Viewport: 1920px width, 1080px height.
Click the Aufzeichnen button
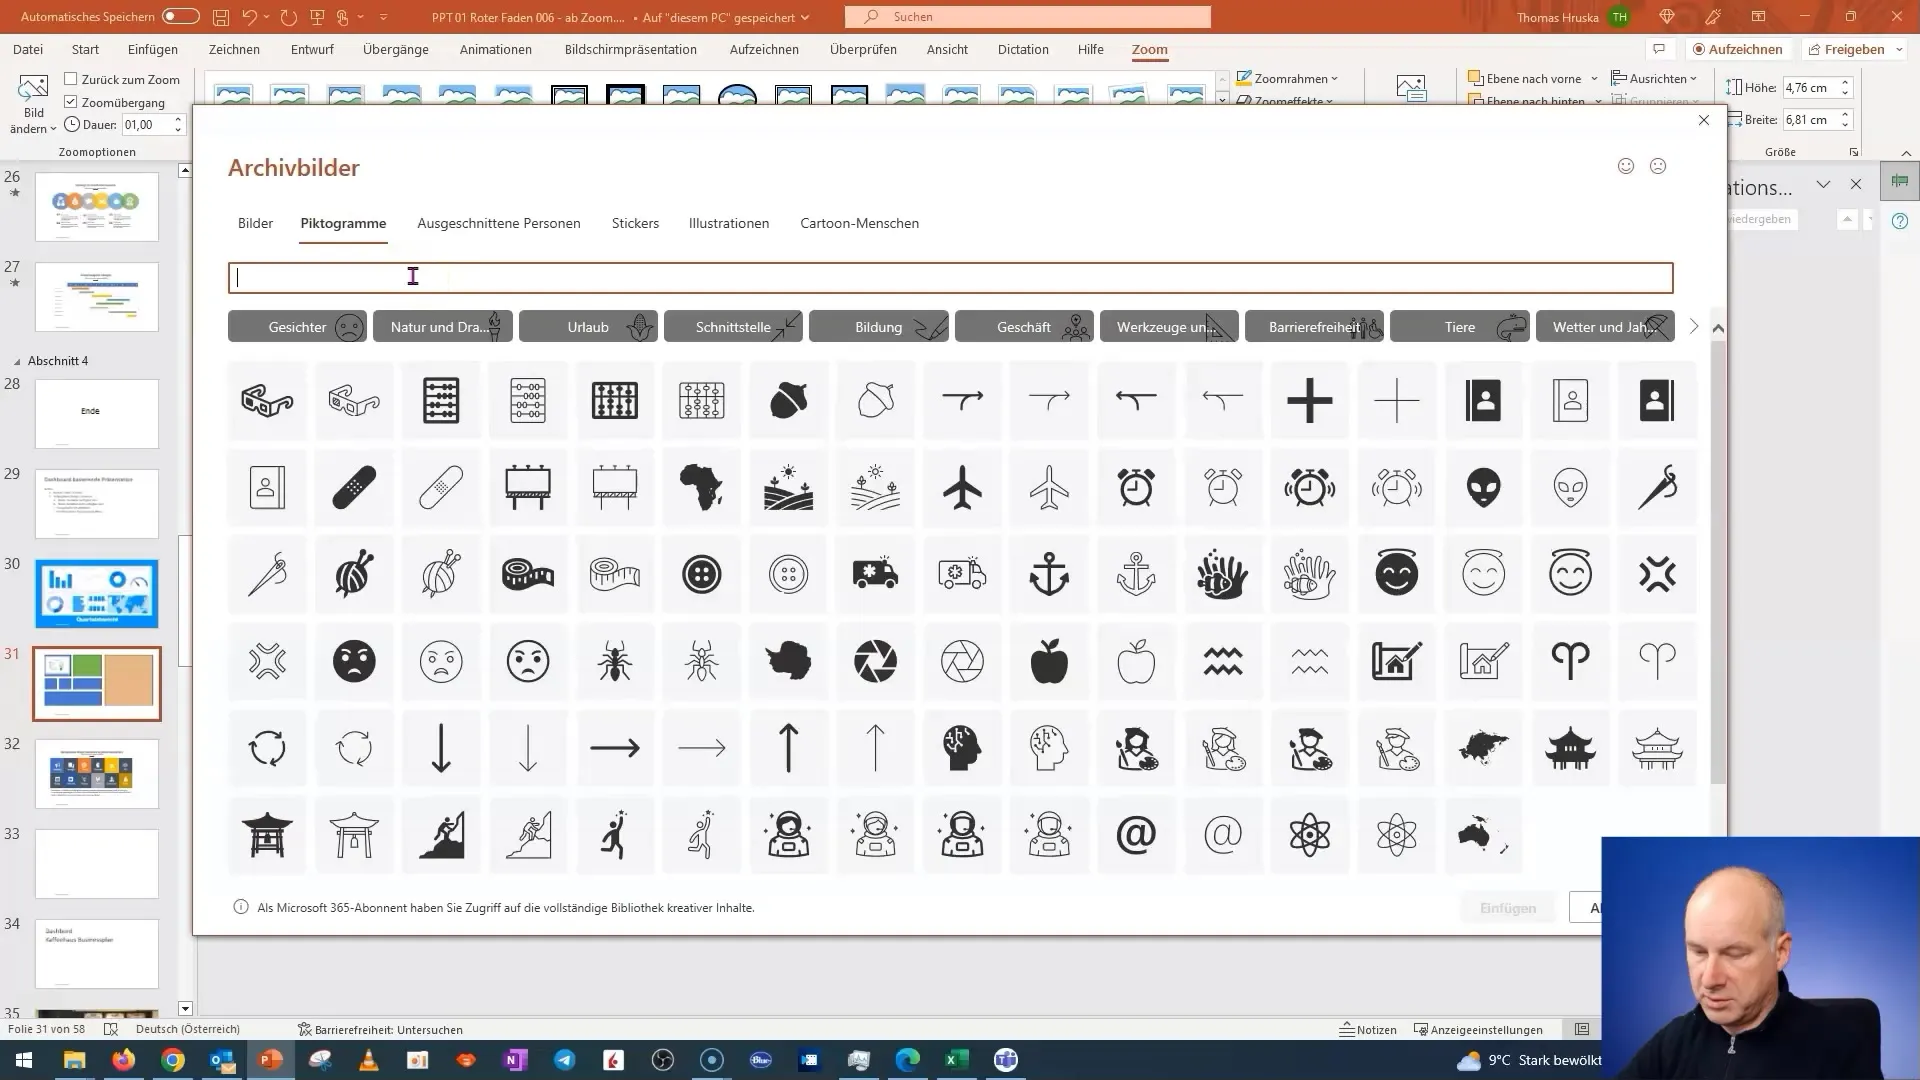pos(1737,49)
